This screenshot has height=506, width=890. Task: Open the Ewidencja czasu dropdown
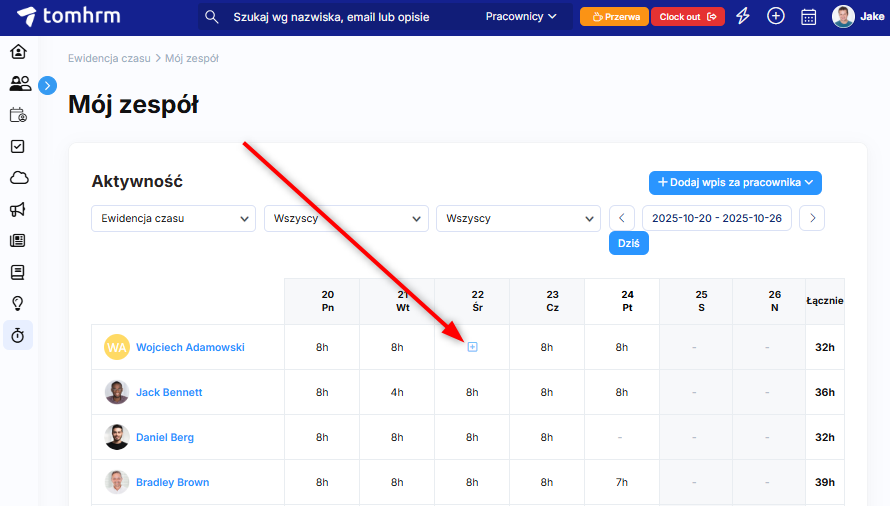pyautogui.click(x=174, y=218)
